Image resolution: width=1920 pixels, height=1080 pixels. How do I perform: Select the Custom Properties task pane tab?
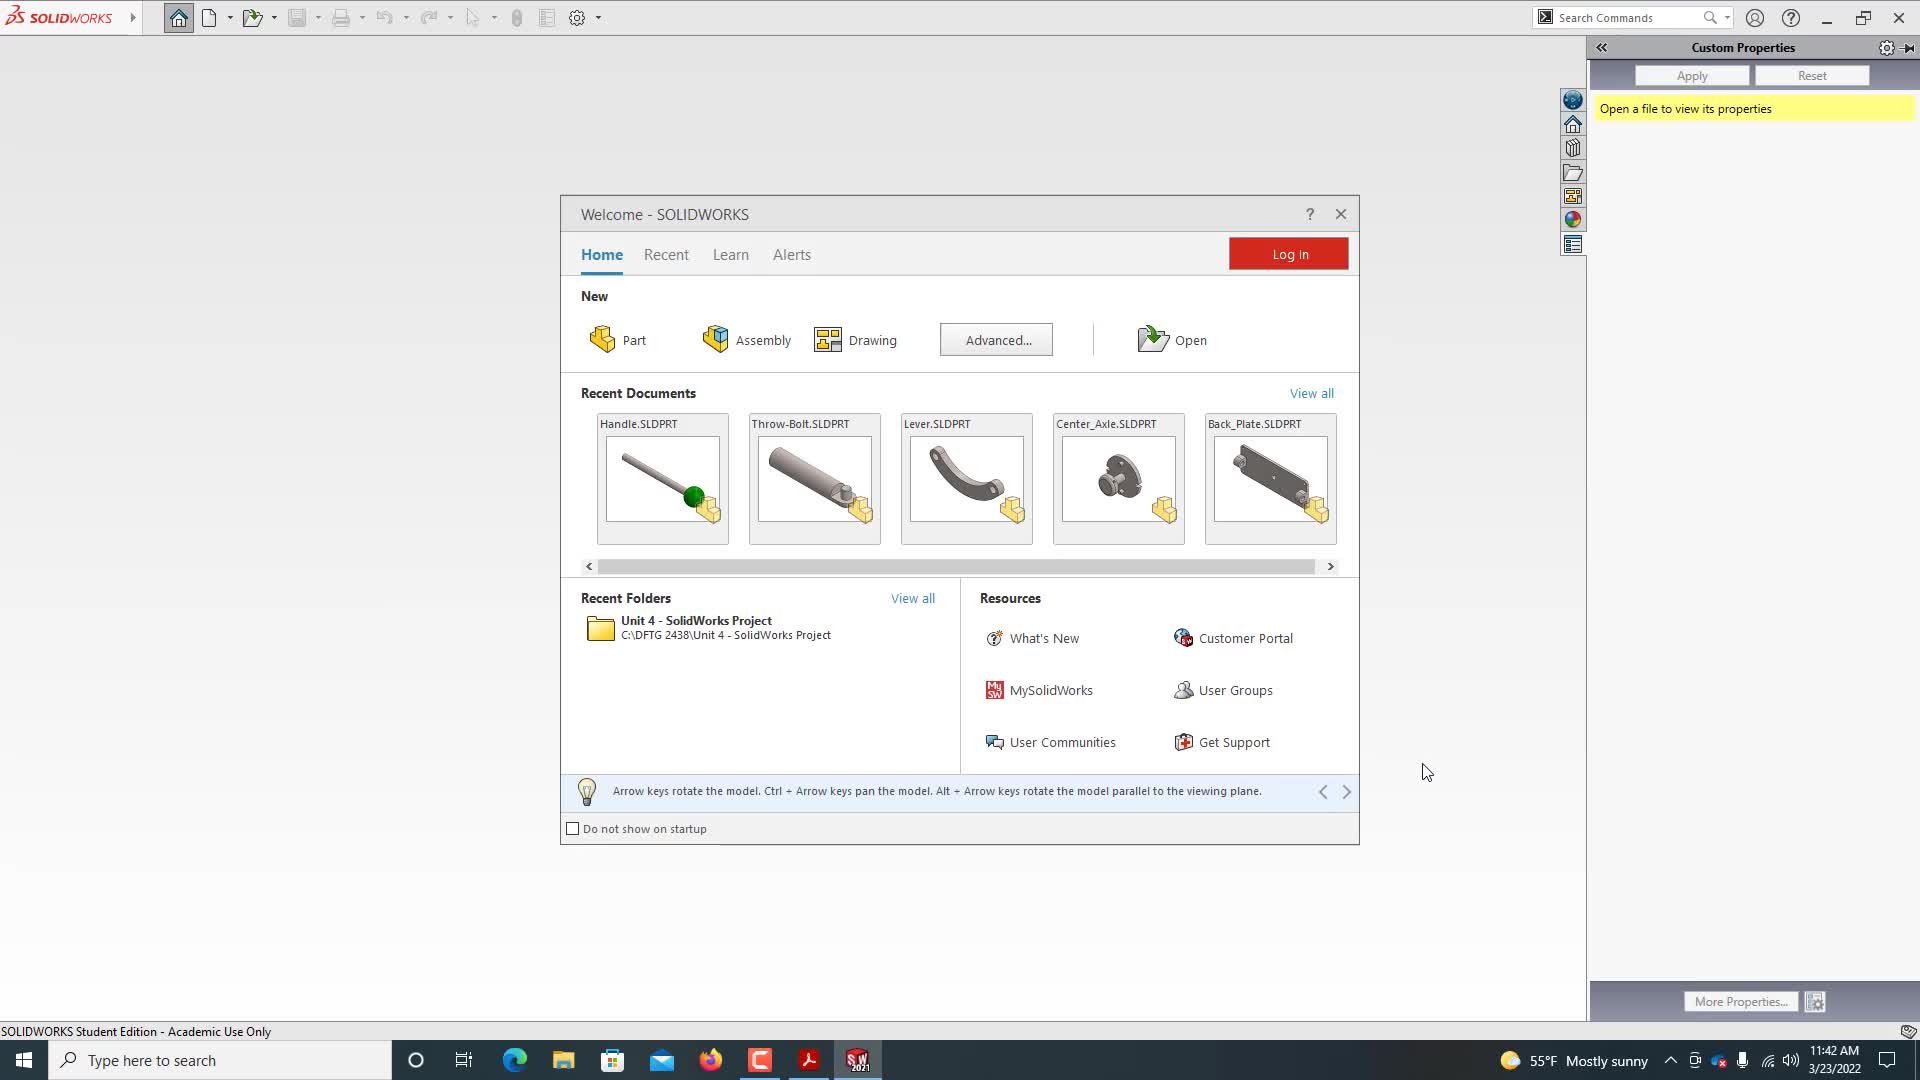[x=1573, y=244]
